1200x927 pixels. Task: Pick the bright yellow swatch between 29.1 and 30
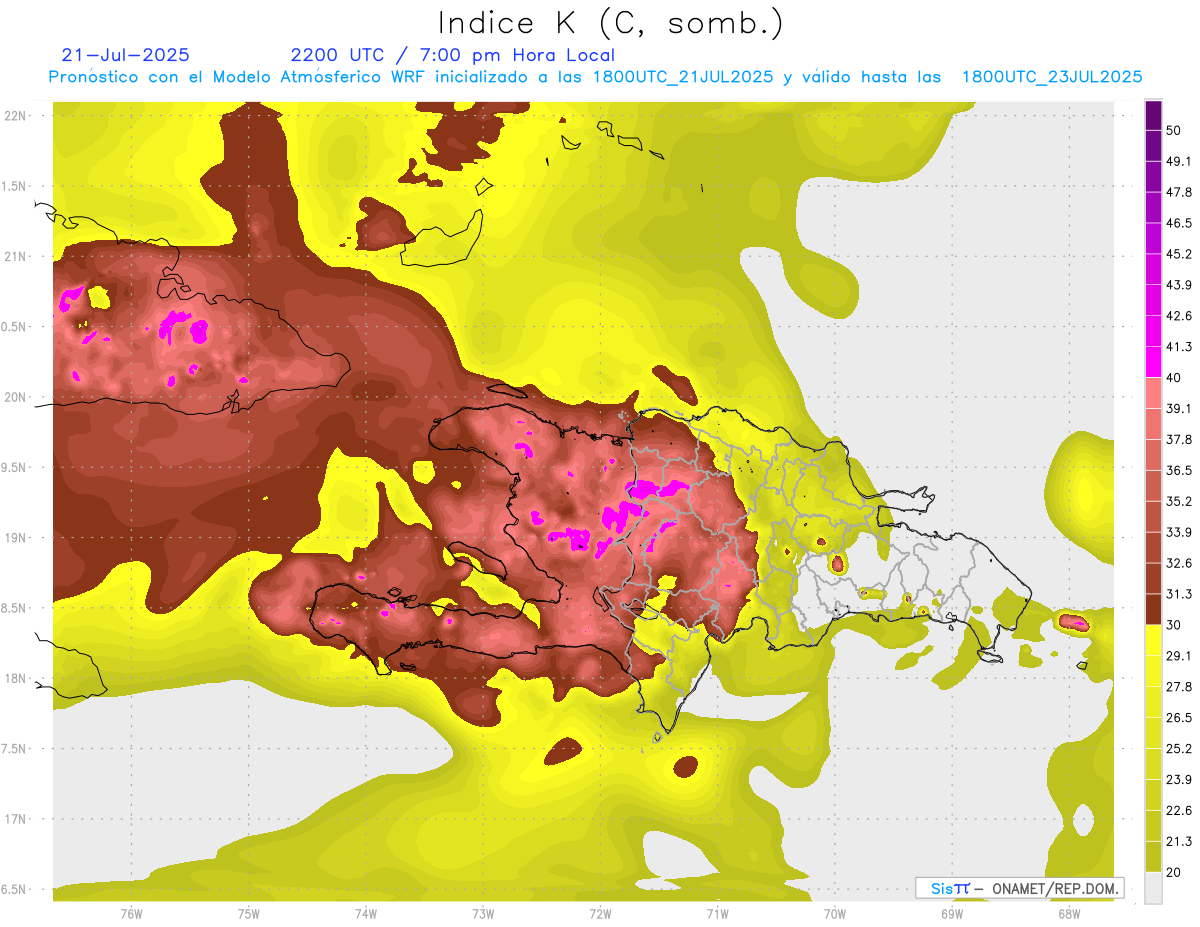click(x=1153, y=640)
